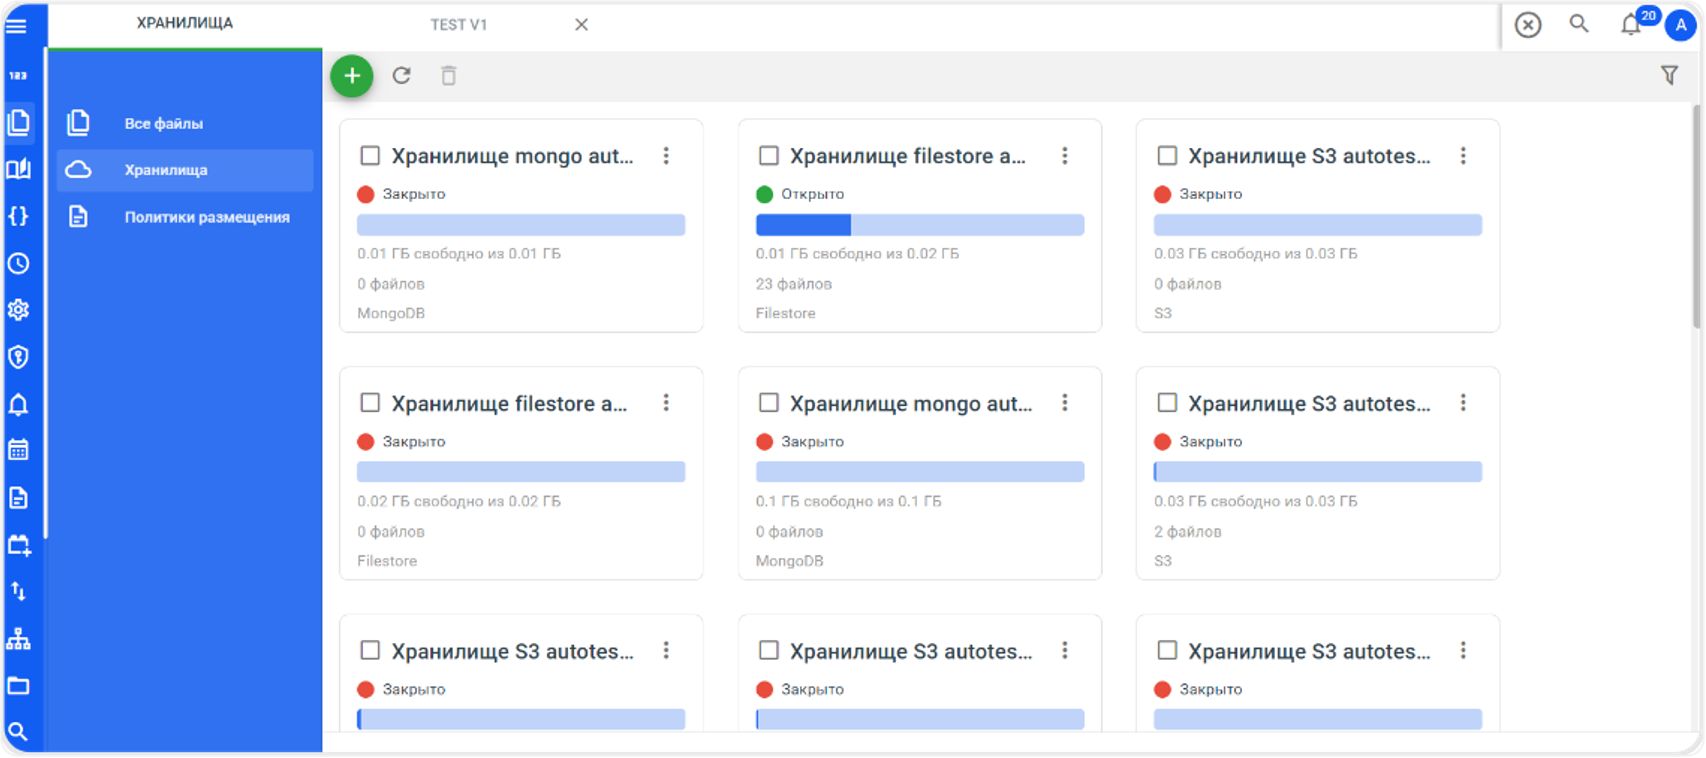This screenshot has height=758, width=1706.
Task: Open the filter funnel icon
Action: click(1669, 75)
